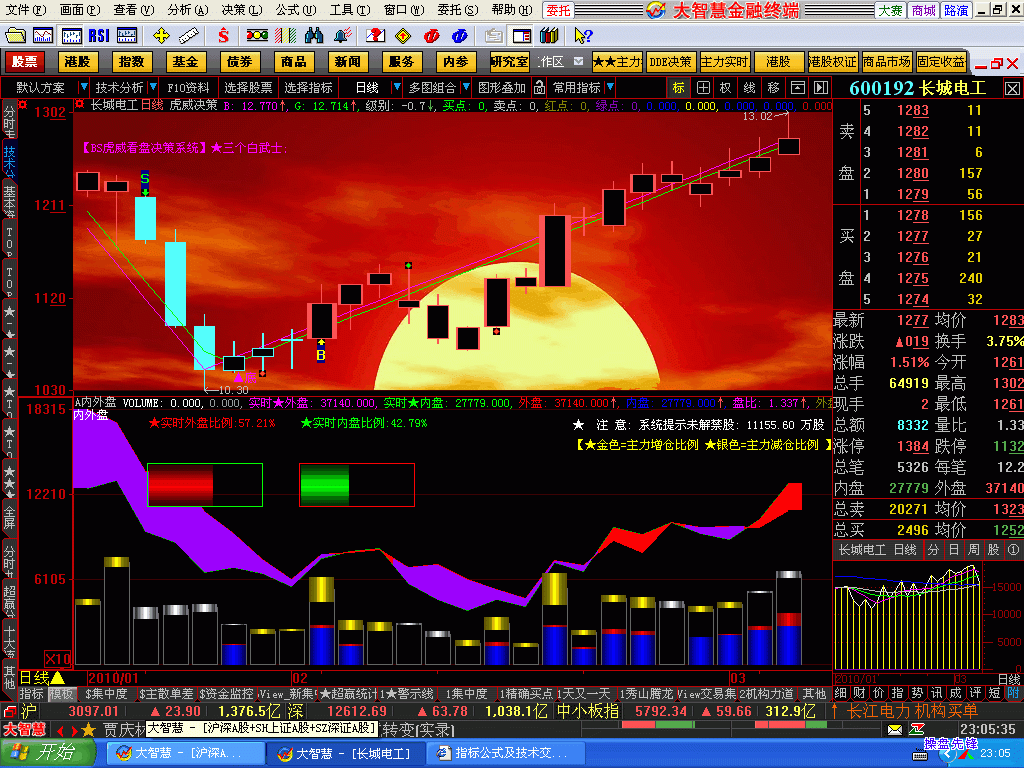Click the 图形叠加 button
Viewport: 1024px width, 768px height.
click(x=502, y=87)
